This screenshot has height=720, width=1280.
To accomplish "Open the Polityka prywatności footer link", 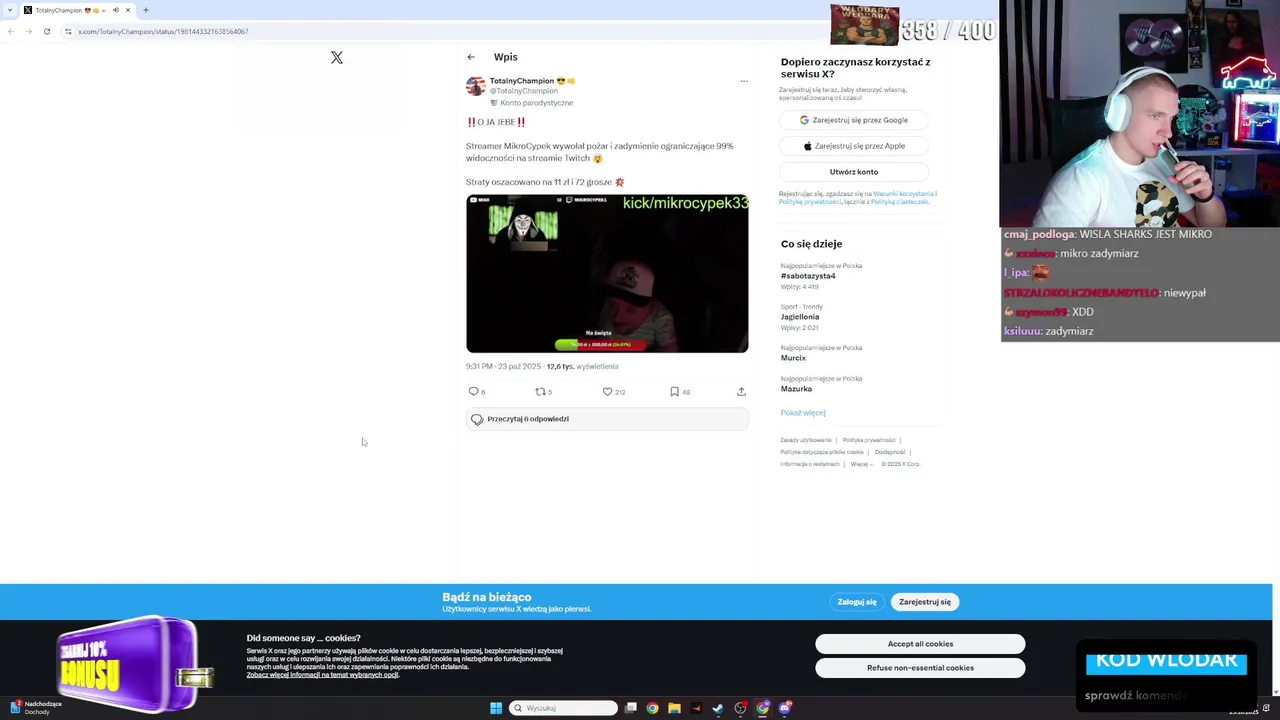I will (869, 440).
